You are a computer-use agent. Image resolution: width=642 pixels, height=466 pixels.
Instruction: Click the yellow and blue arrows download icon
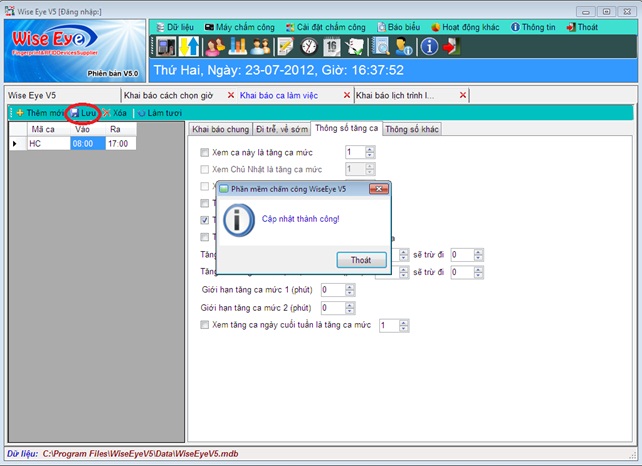189,46
